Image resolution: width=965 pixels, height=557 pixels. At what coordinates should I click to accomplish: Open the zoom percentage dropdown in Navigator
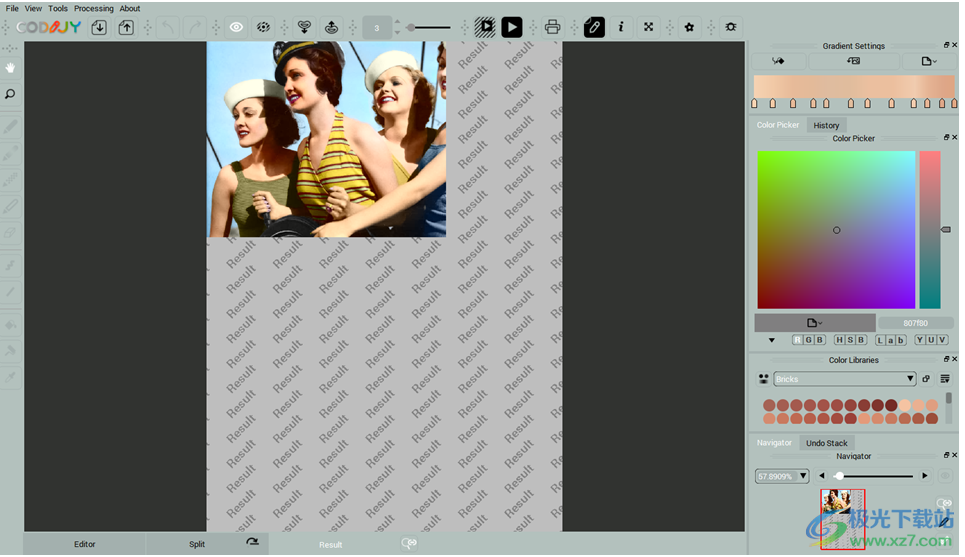pos(782,476)
